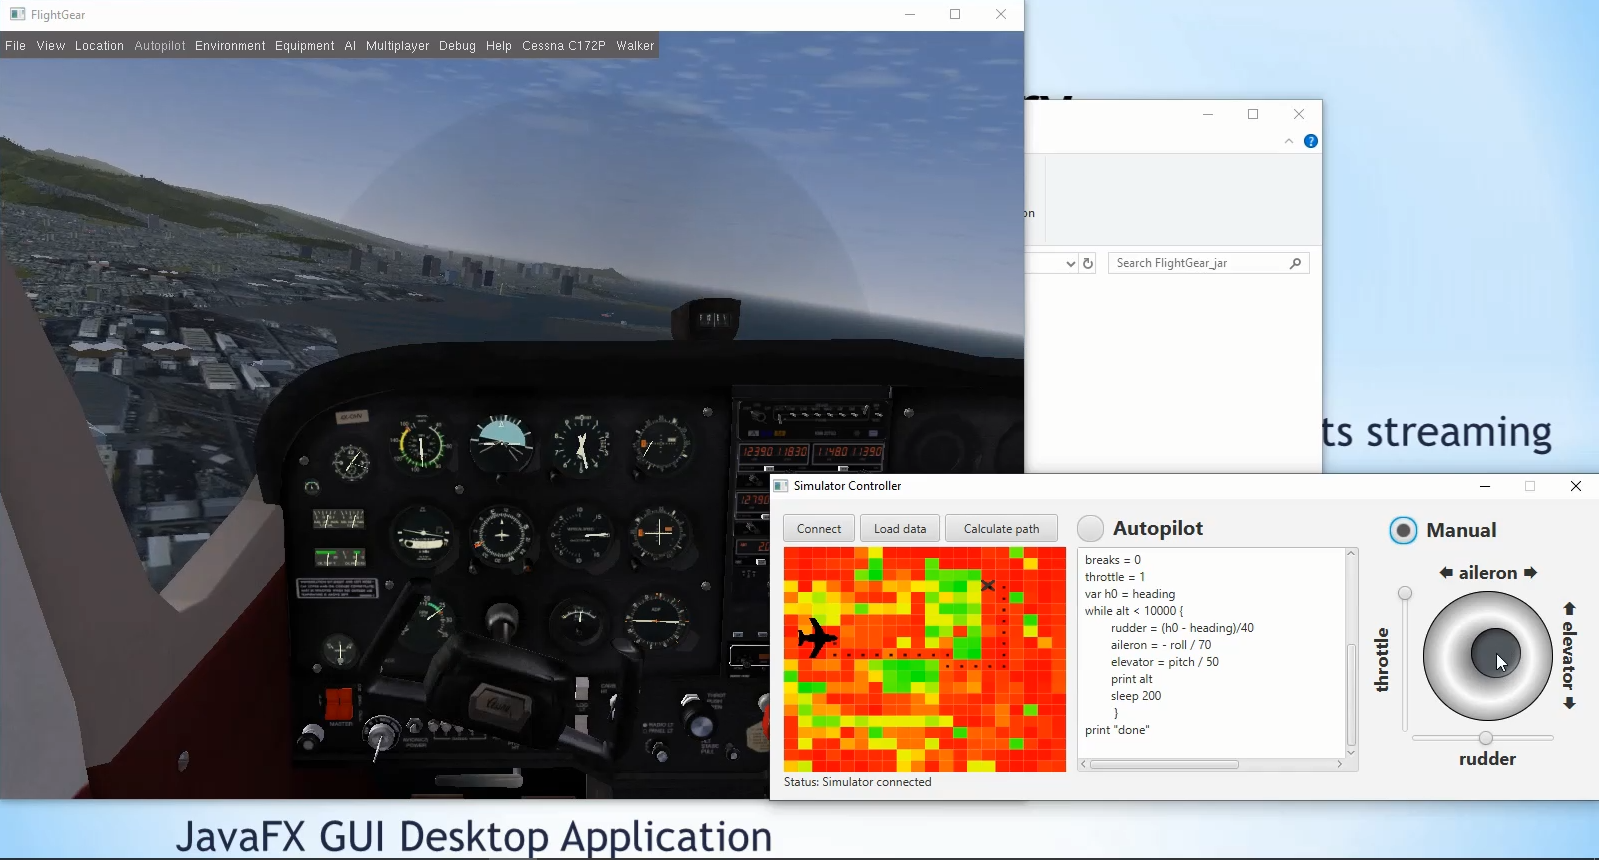Click the attitude indicator gauge in cockpit
The height and width of the screenshot is (860, 1599).
point(501,444)
